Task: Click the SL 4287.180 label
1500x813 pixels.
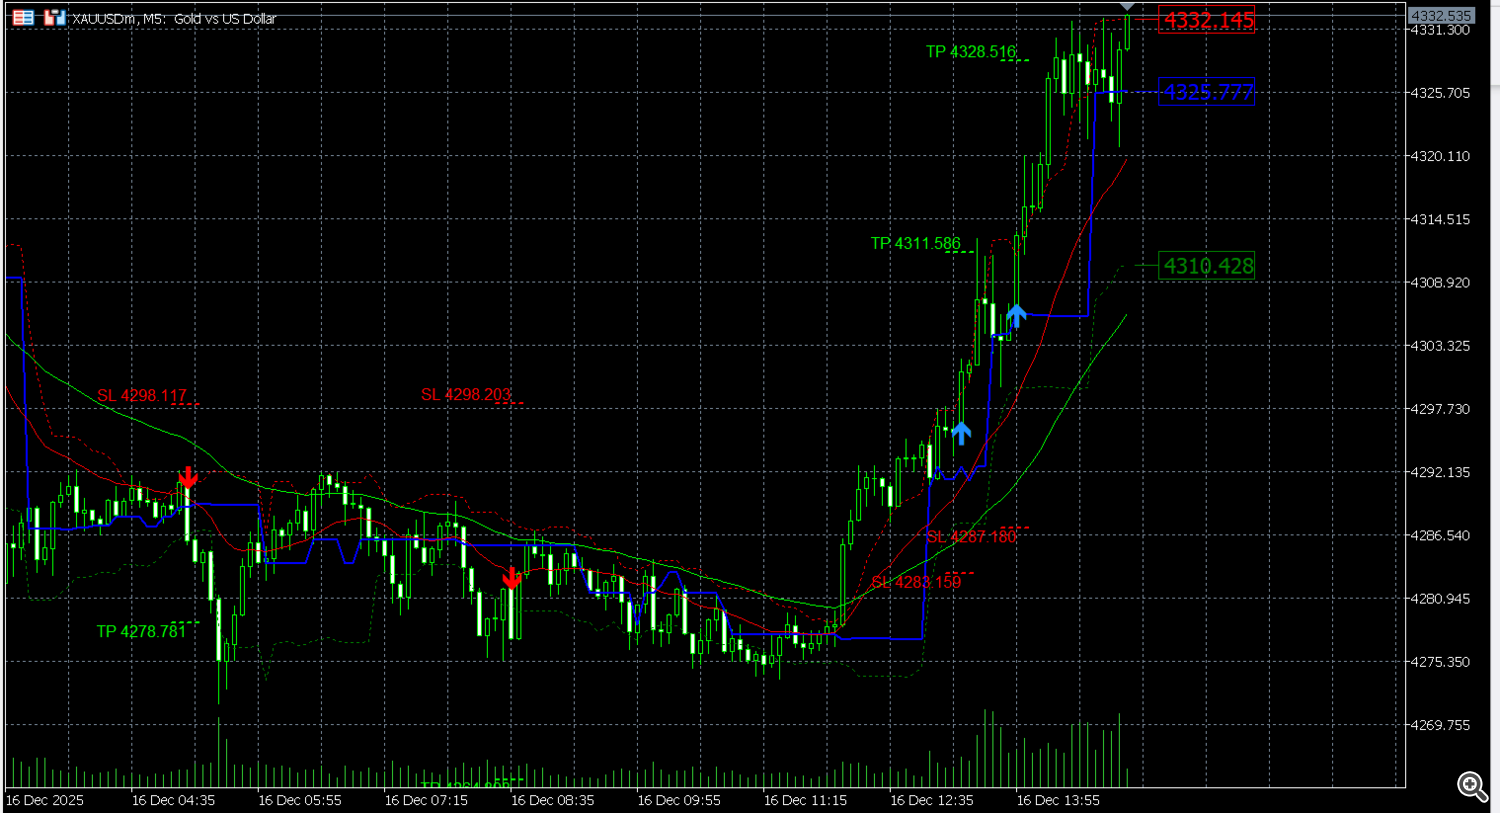Action: 972,536
